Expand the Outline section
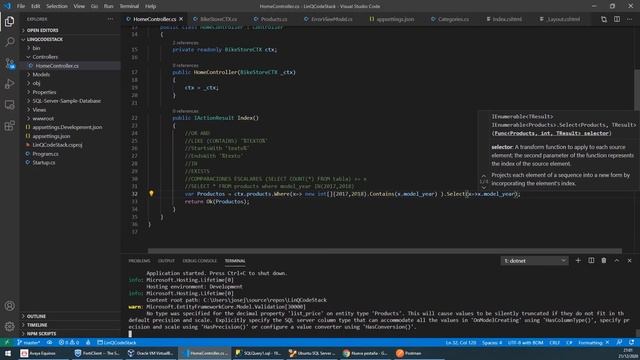 coord(36,316)
